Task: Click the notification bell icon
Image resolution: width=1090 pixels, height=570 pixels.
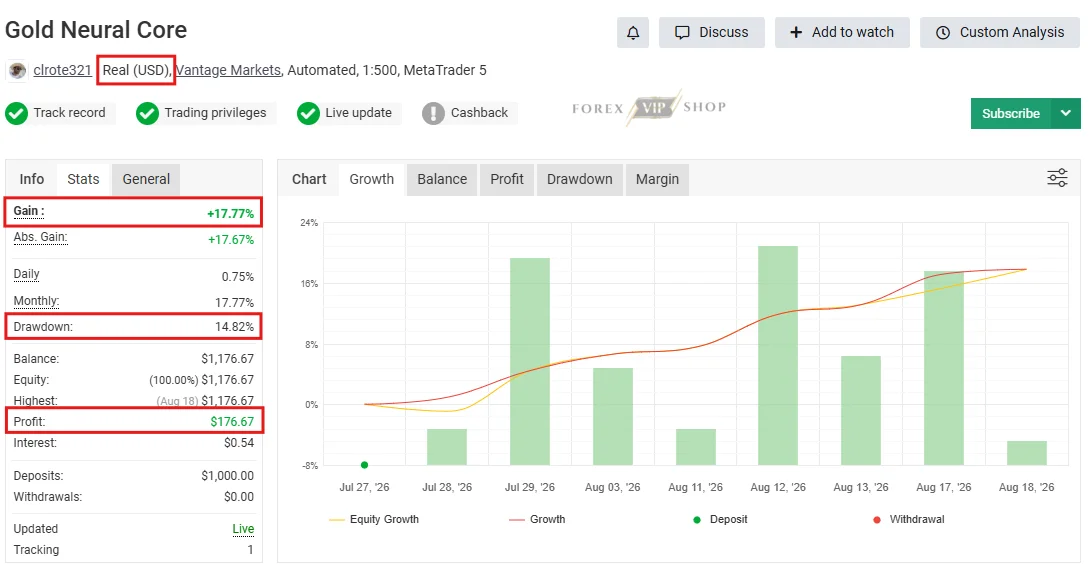Action: click(x=633, y=33)
